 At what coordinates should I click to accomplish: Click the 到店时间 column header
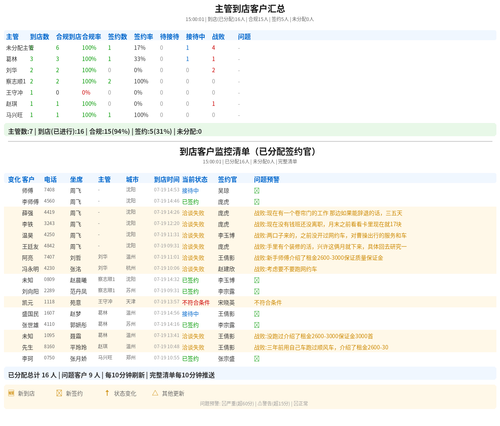(x=167, y=179)
